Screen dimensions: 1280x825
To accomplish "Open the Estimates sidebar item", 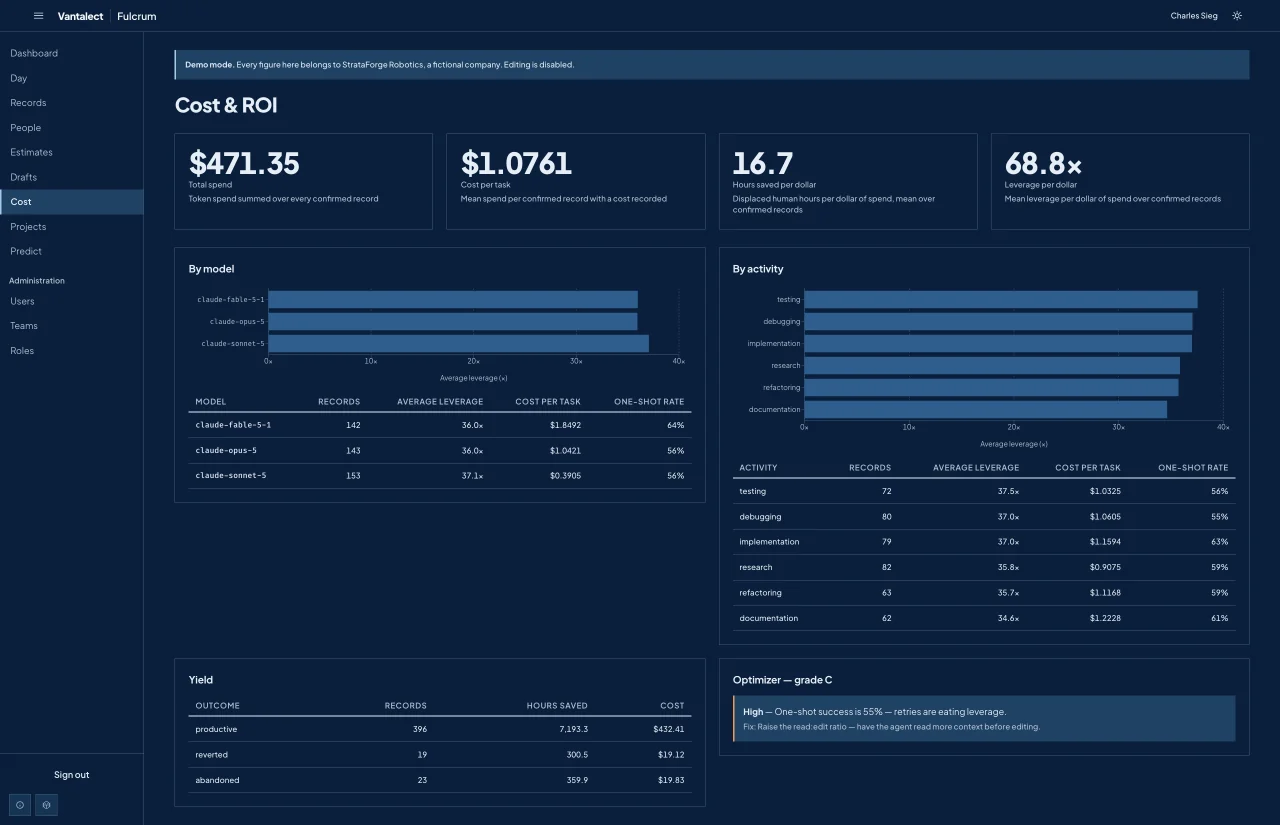I will (71, 152).
